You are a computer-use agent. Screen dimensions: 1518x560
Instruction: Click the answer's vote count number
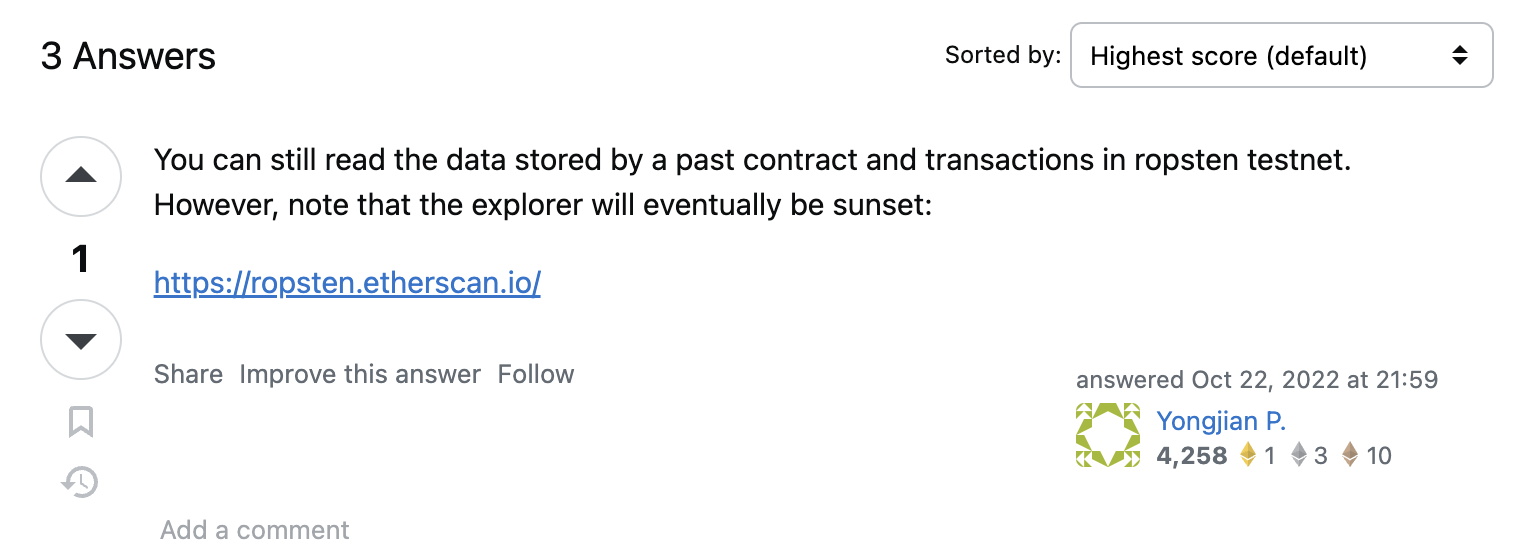[x=80, y=259]
